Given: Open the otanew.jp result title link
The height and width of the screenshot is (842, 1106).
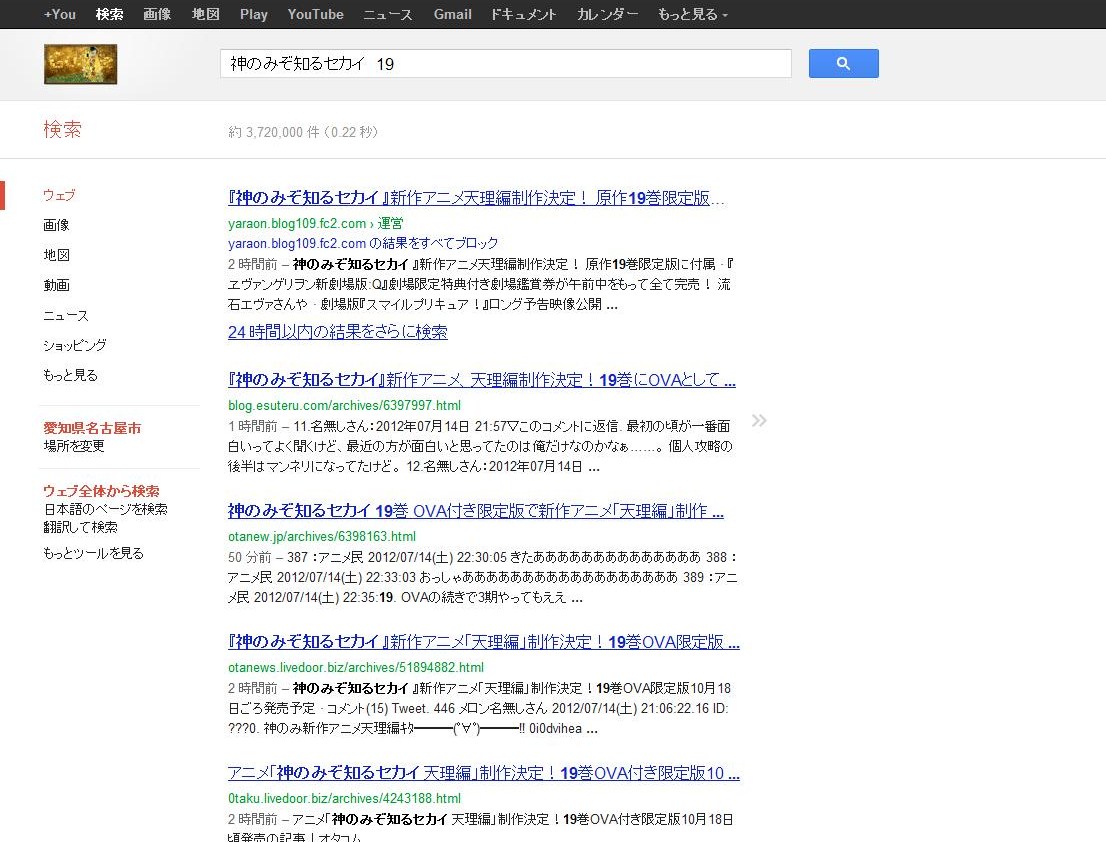Looking at the screenshot, I should click(x=476, y=511).
